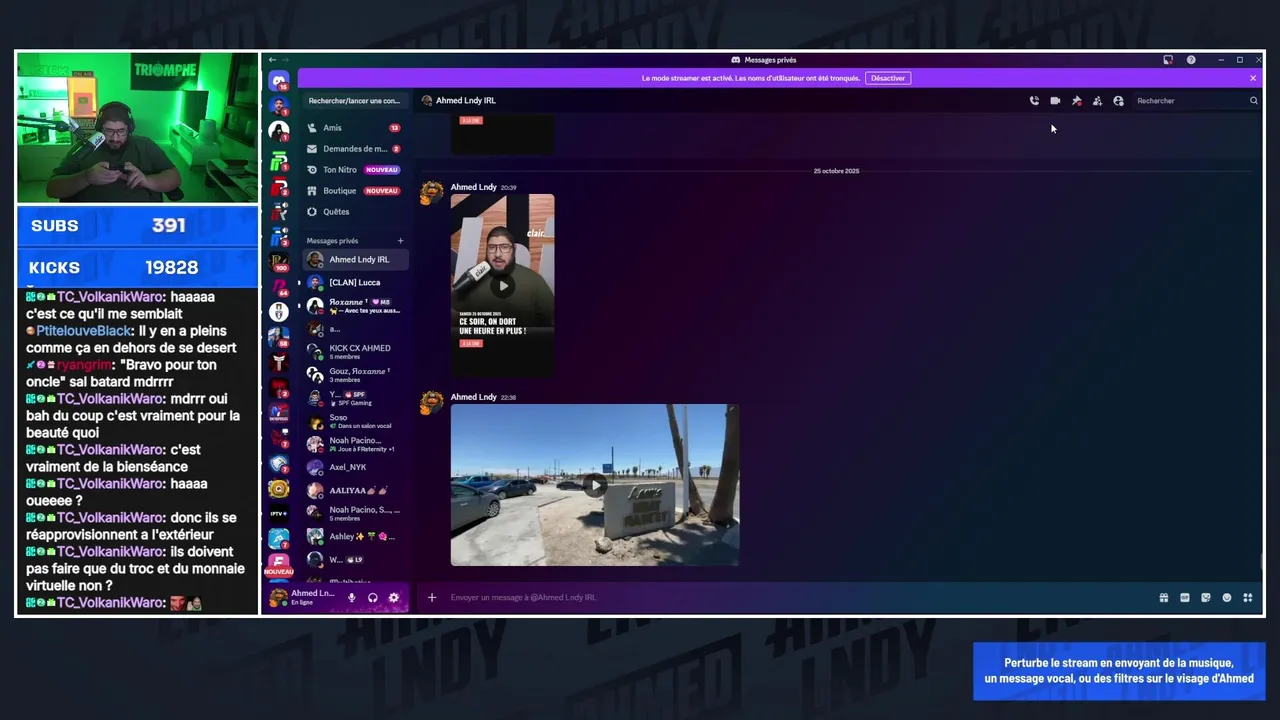Show the user profile panel icon

[x=1118, y=101]
